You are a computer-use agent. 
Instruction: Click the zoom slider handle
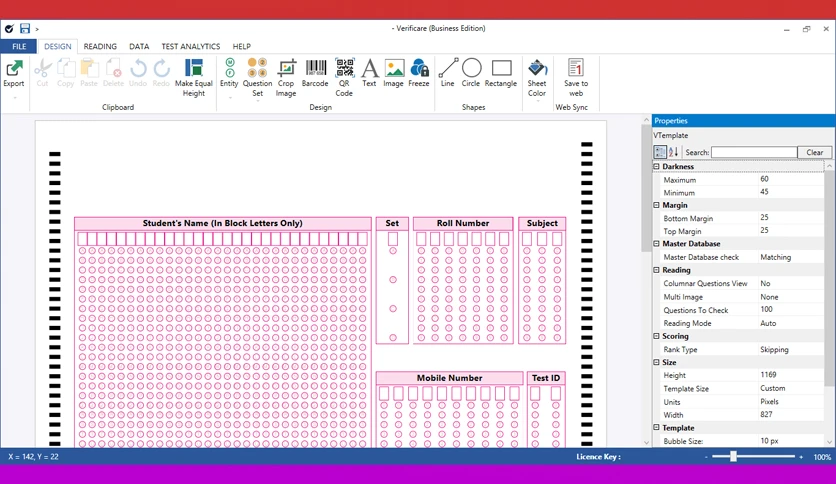coord(733,456)
